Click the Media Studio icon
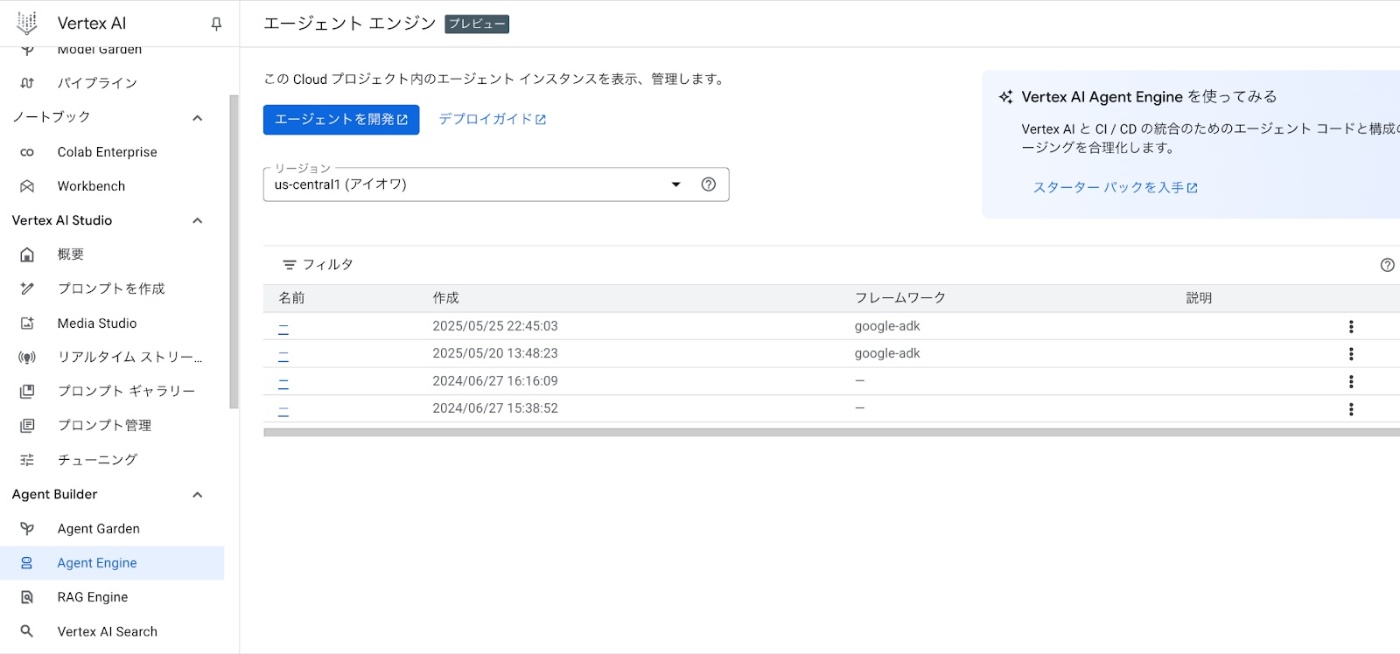Image resolution: width=1400 pixels, height=654 pixels. coord(27,323)
